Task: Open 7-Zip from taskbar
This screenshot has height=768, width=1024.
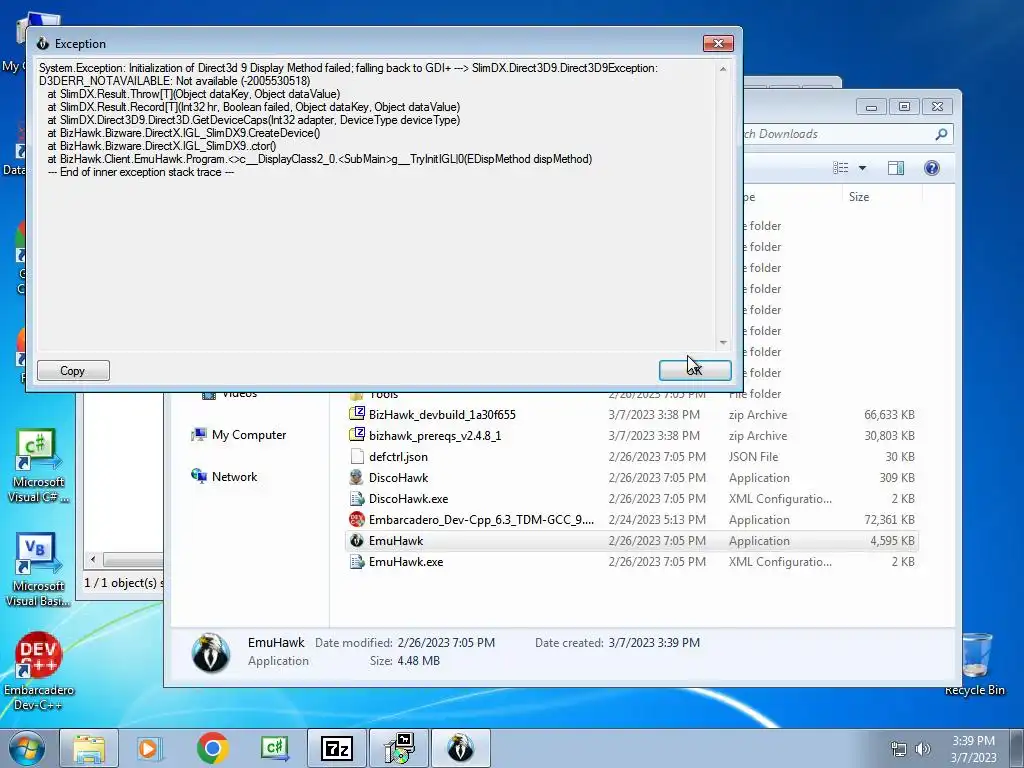Action: pos(337,748)
